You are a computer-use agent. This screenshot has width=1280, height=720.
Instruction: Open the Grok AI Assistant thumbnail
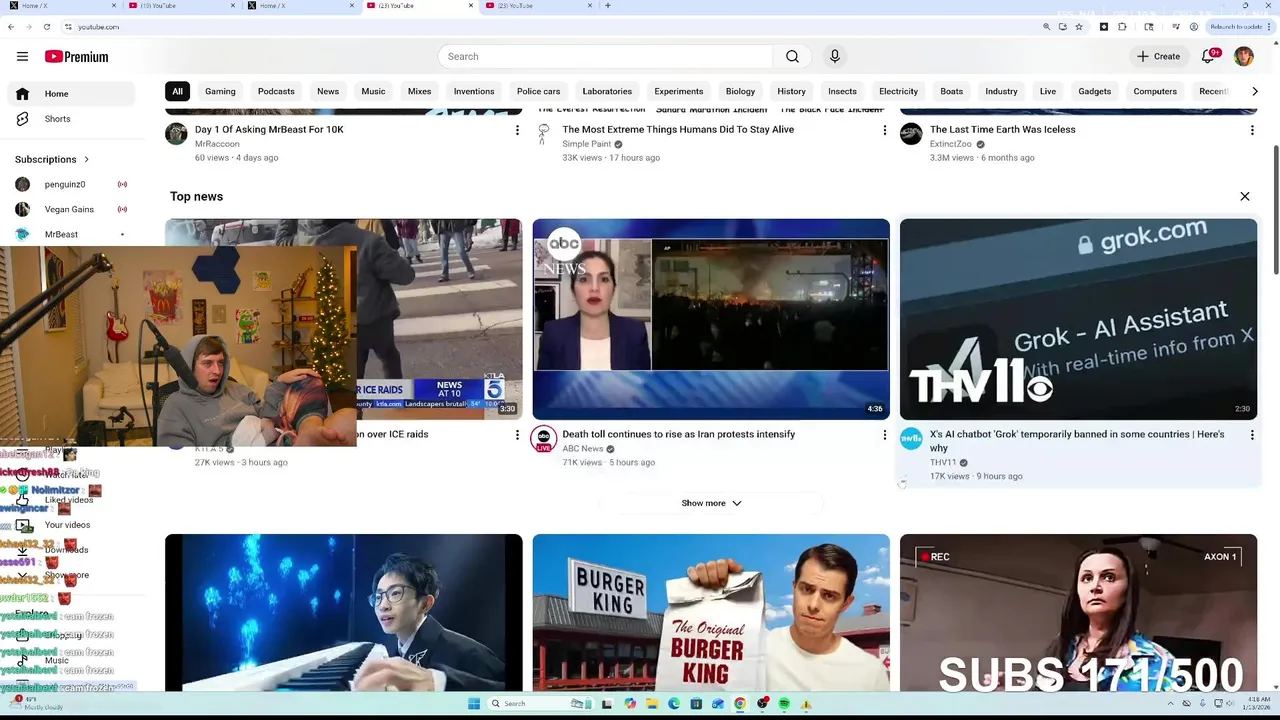point(1078,319)
